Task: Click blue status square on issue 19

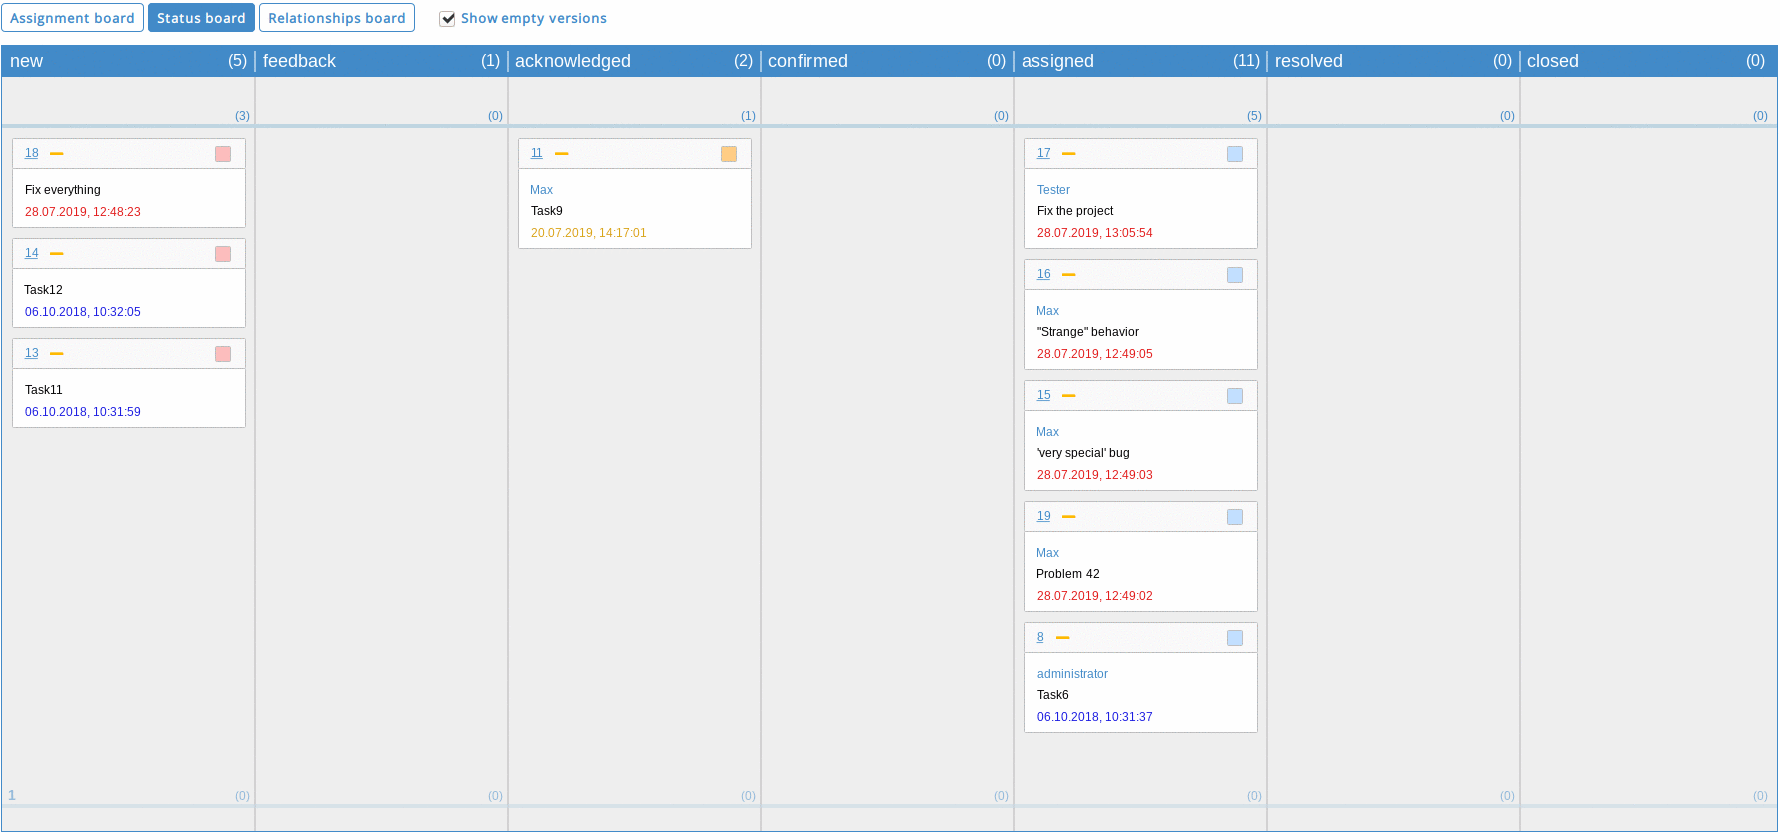Action: [1235, 517]
